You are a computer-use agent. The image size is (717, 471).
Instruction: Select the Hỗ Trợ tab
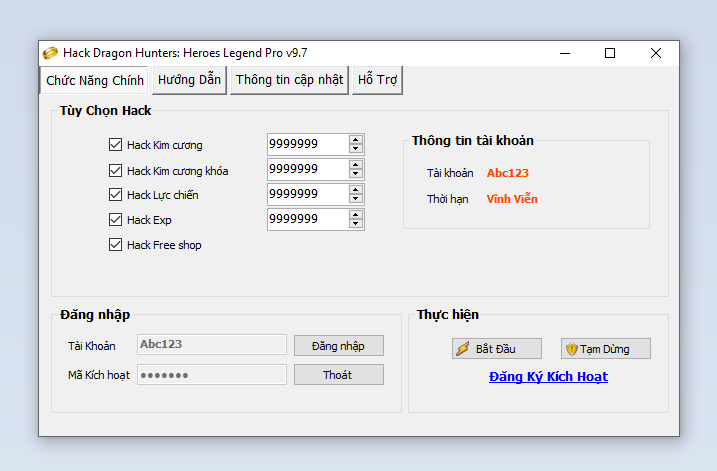(x=379, y=80)
